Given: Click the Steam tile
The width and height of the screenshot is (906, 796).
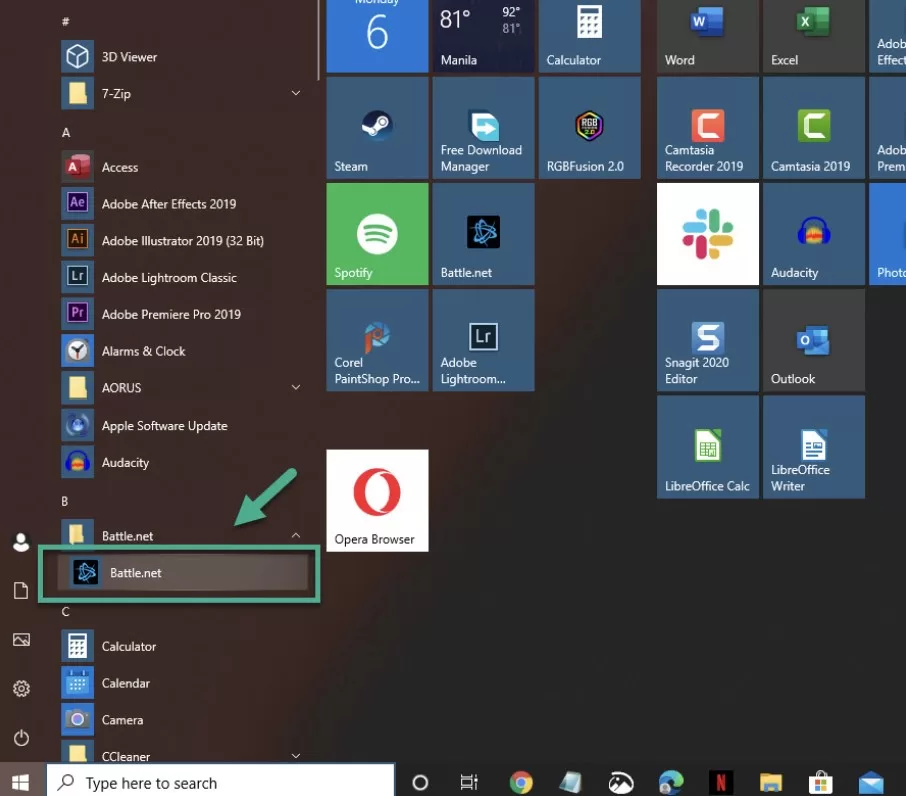Looking at the screenshot, I should click(x=377, y=128).
